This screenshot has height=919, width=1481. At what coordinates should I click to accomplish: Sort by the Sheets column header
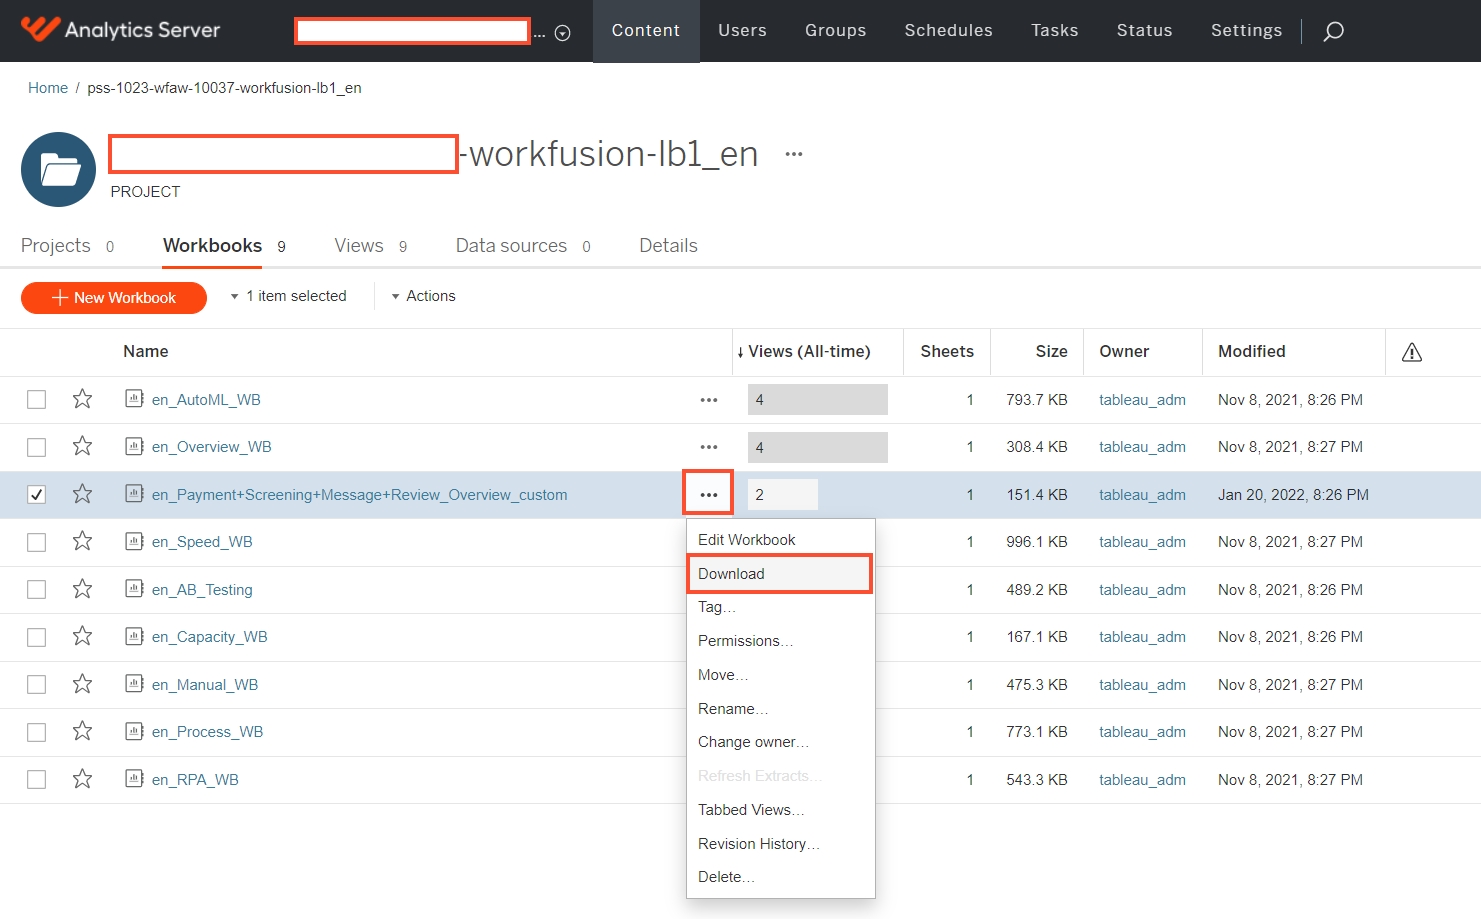947,352
